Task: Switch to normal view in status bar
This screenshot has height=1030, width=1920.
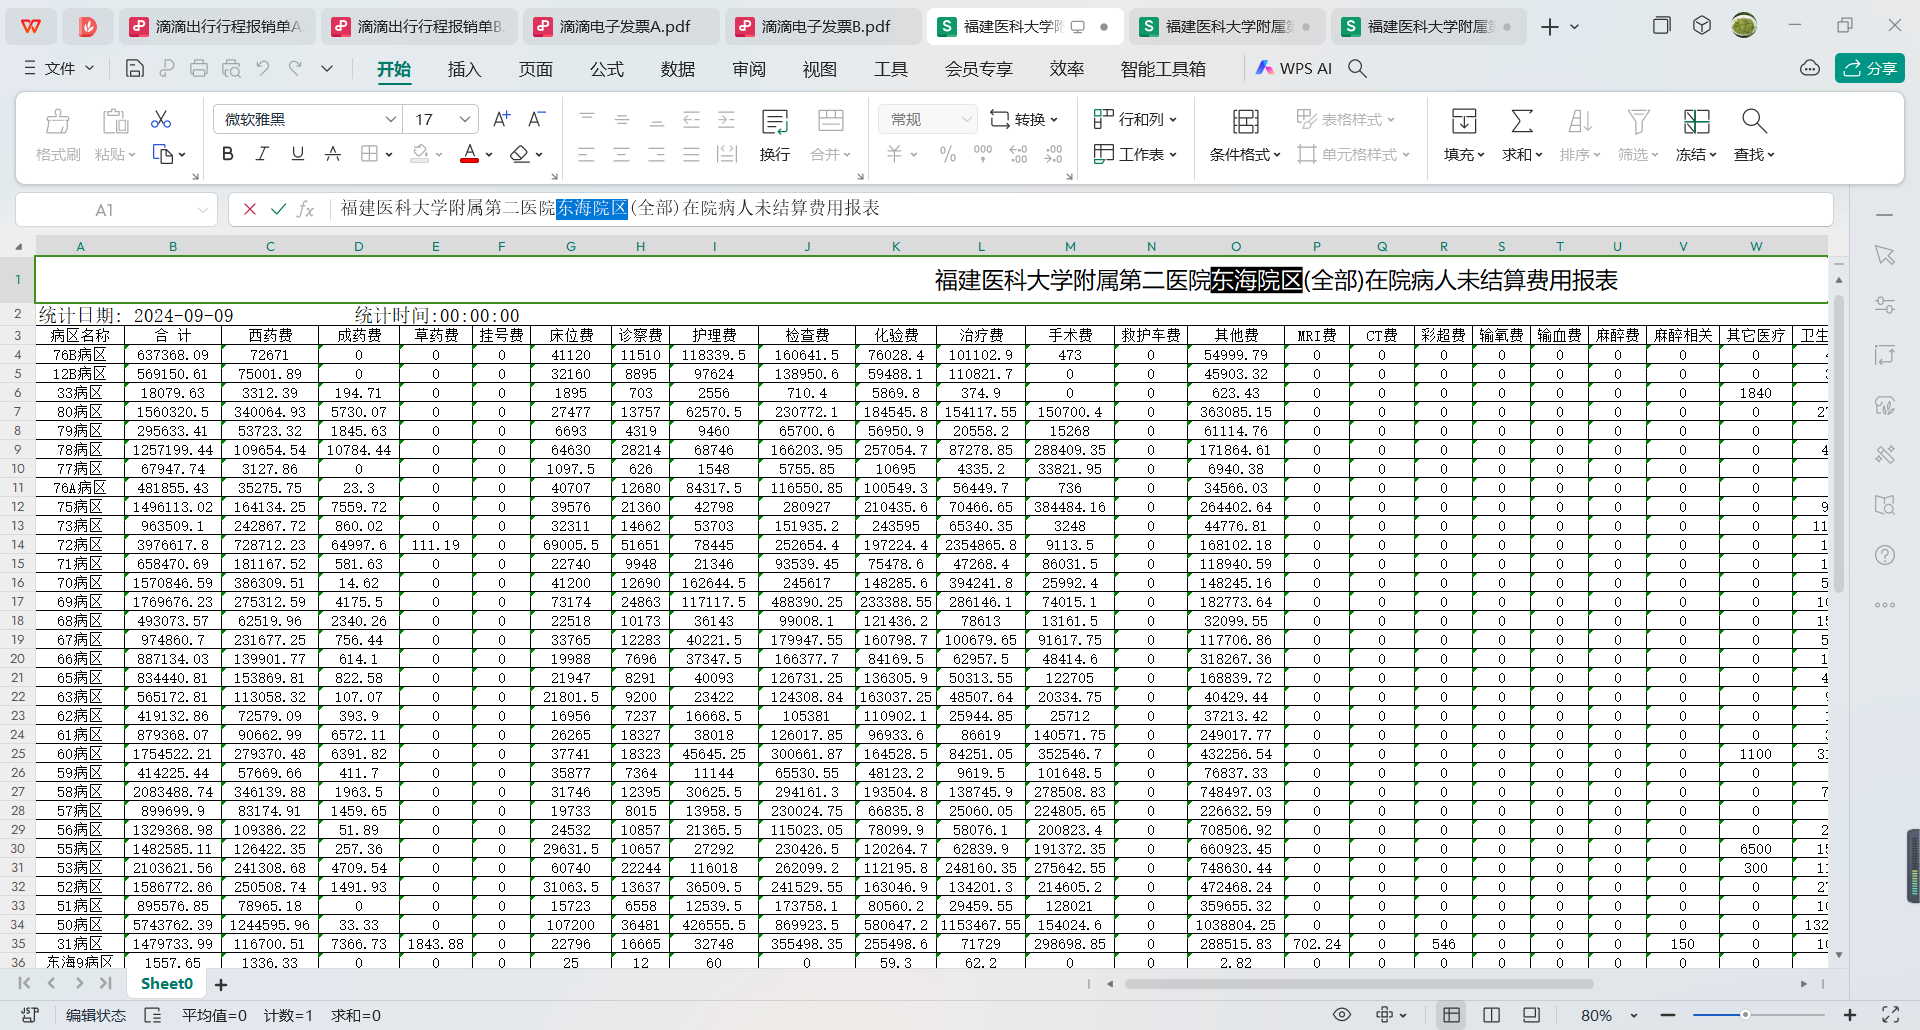Action: pyautogui.click(x=1451, y=1015)
